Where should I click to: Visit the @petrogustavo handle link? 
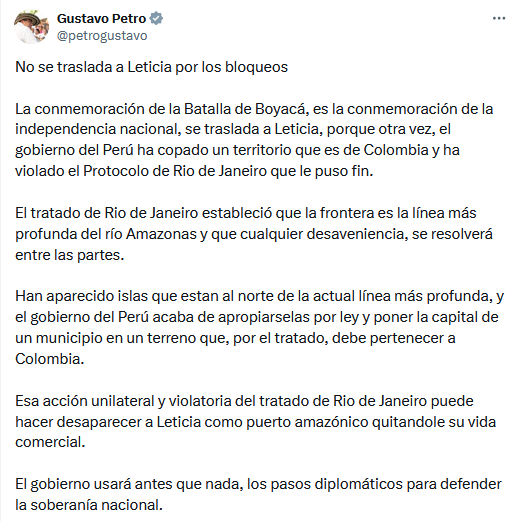tap(102, 36)
